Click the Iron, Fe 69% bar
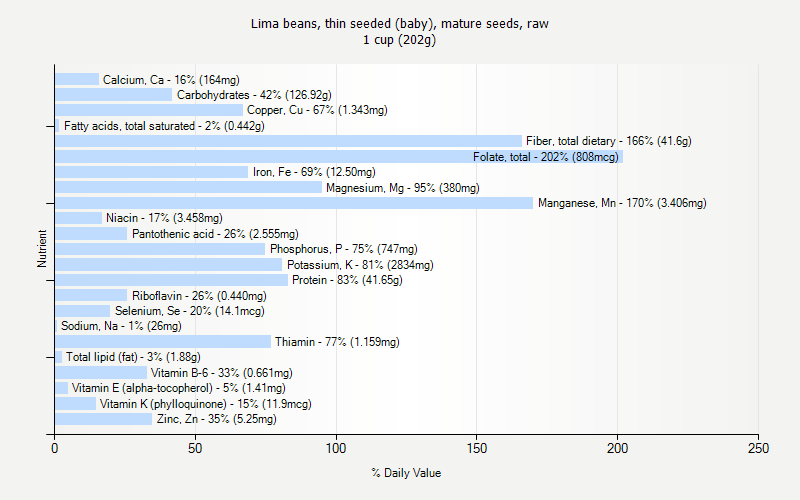Viewport: 800px width, 500px height. [152, 172]
